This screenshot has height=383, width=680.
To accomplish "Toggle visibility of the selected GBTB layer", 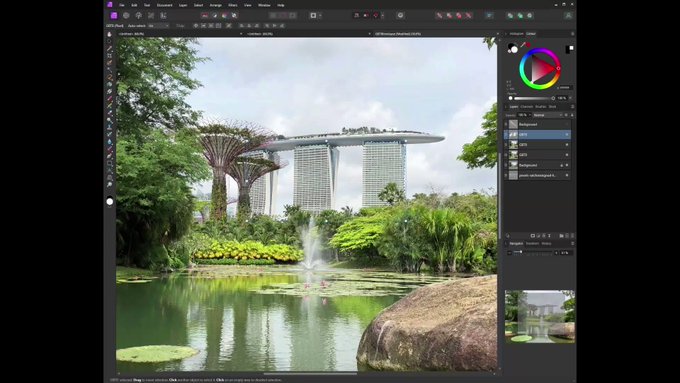I will pos(567,134).
